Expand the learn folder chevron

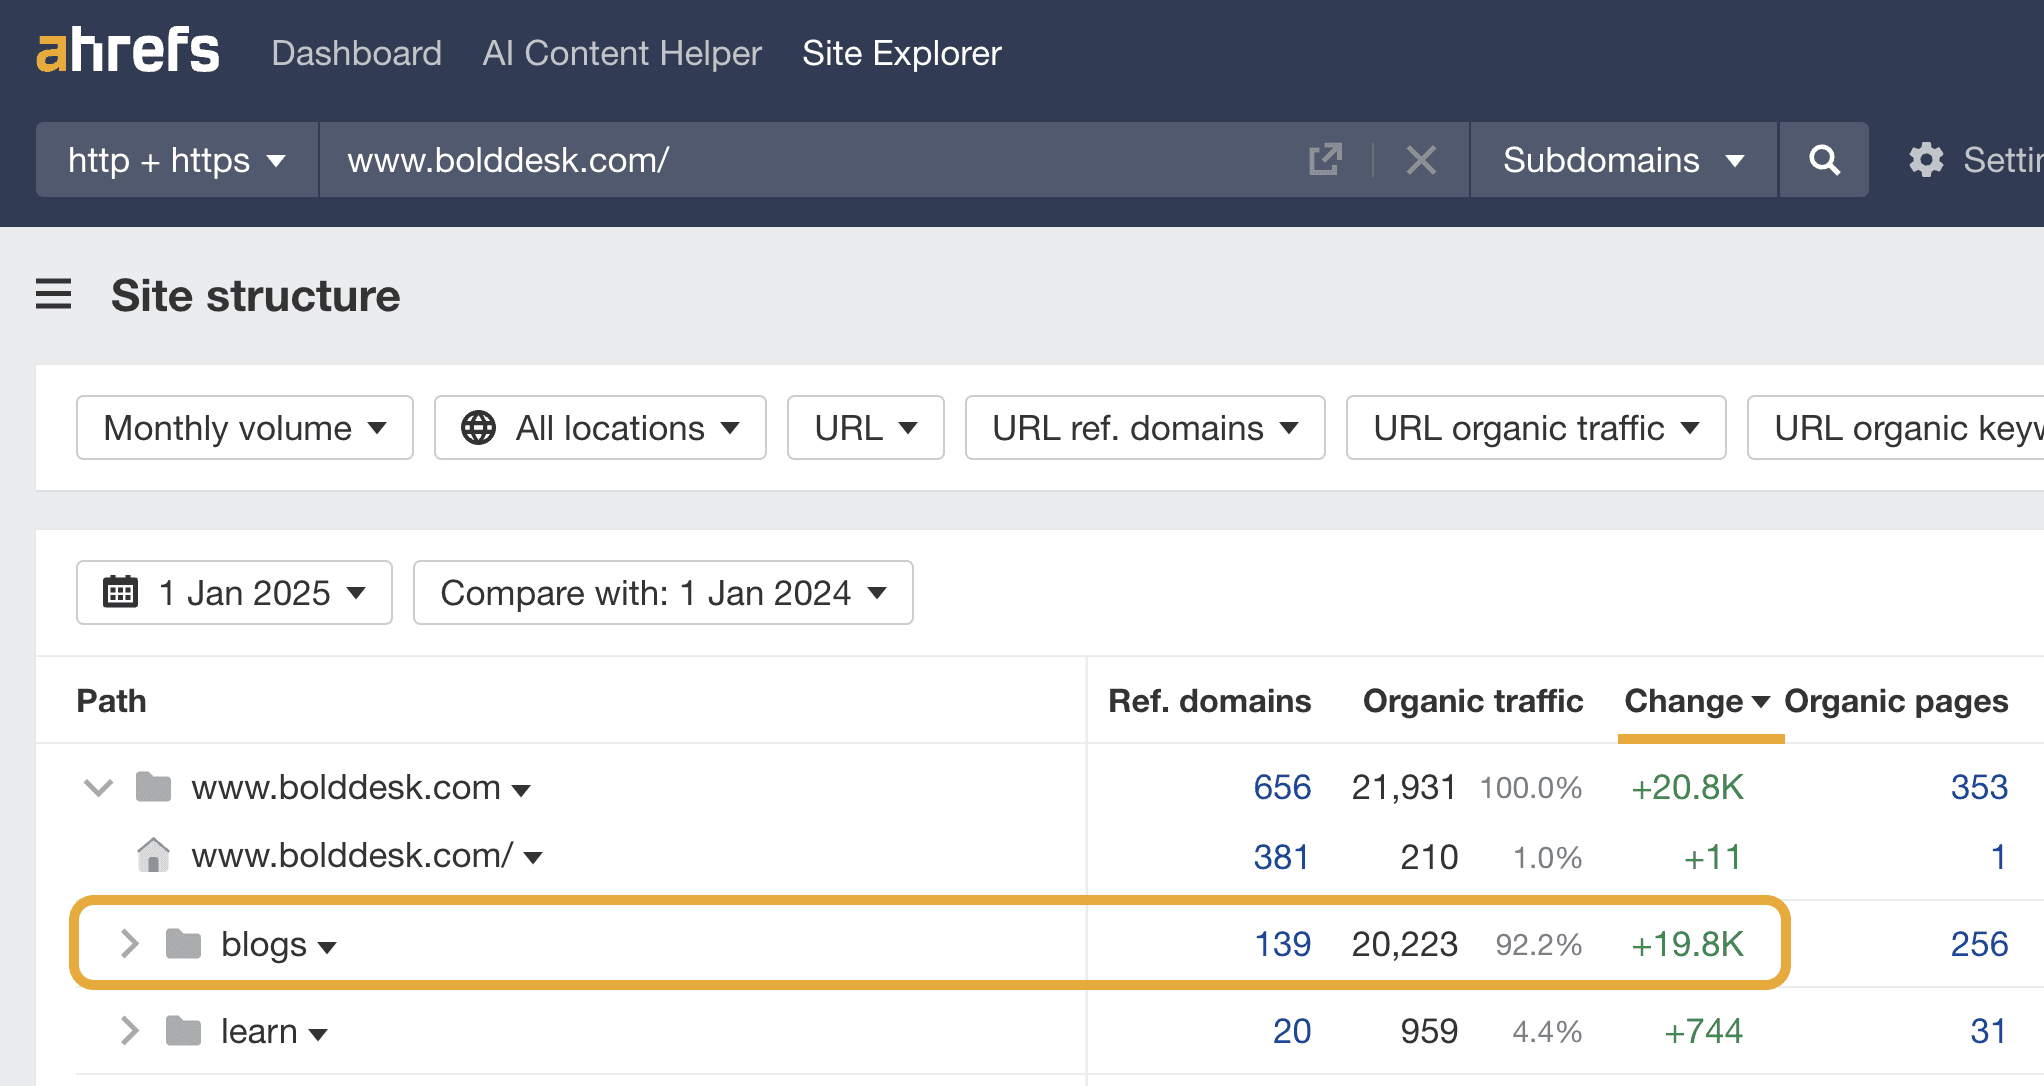[129, 1030]
